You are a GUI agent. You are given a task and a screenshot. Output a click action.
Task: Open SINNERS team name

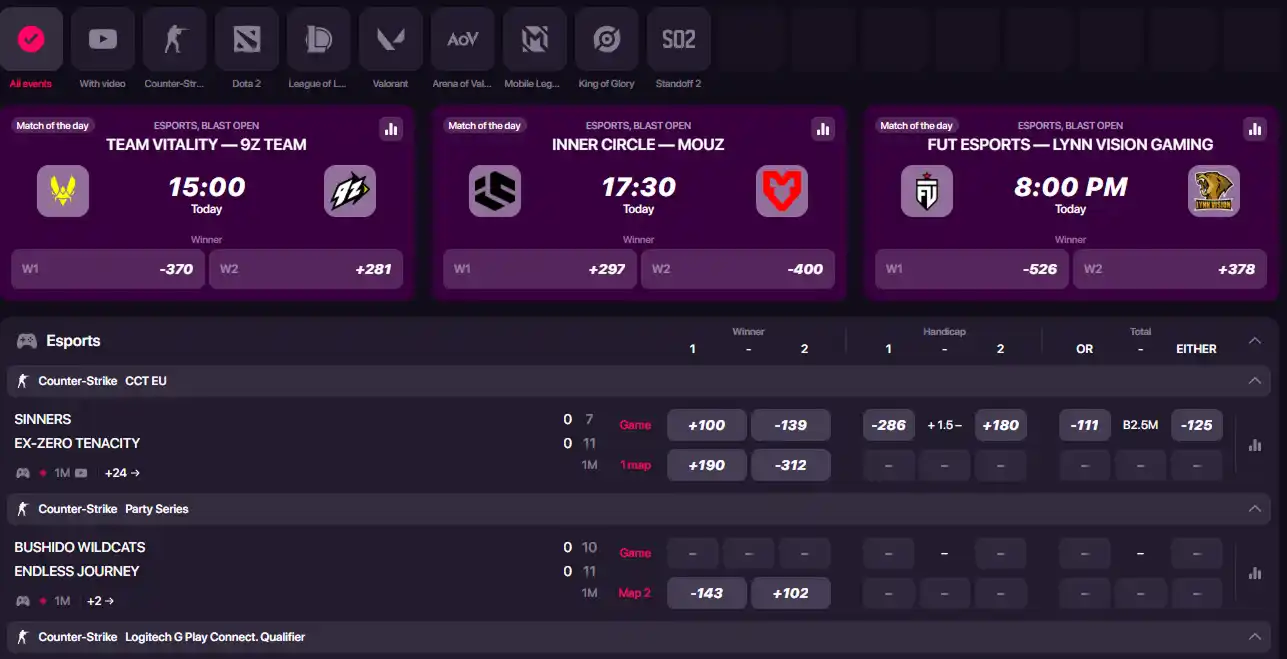43,419
